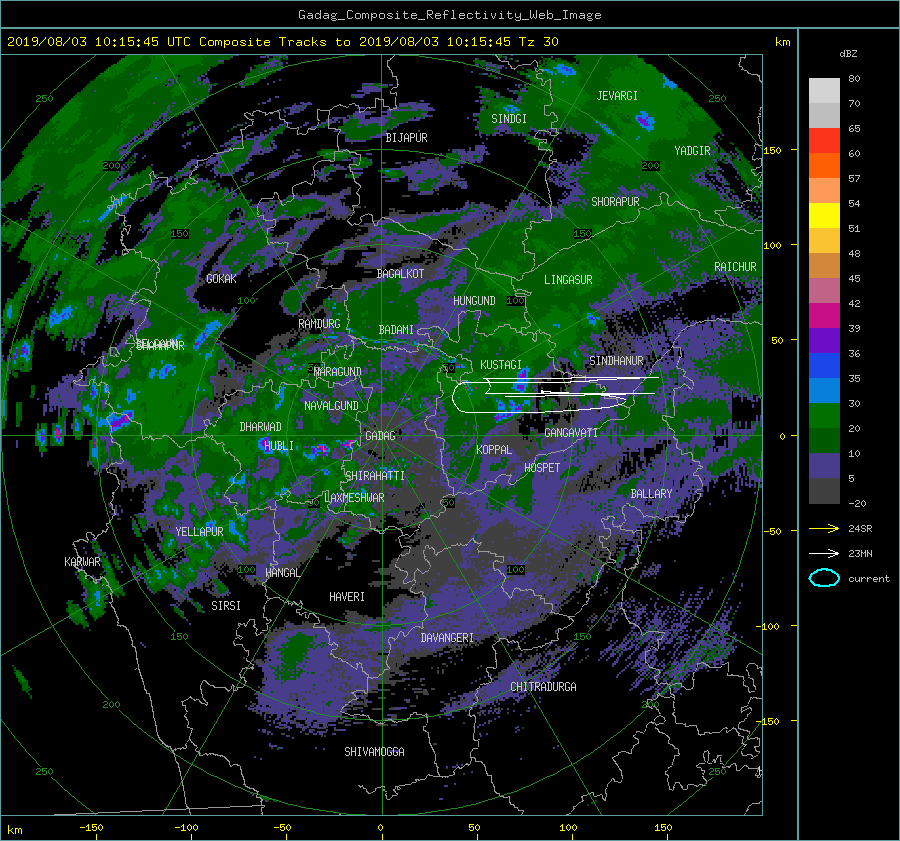Click the HUNGUND city label

click(474, 300)
